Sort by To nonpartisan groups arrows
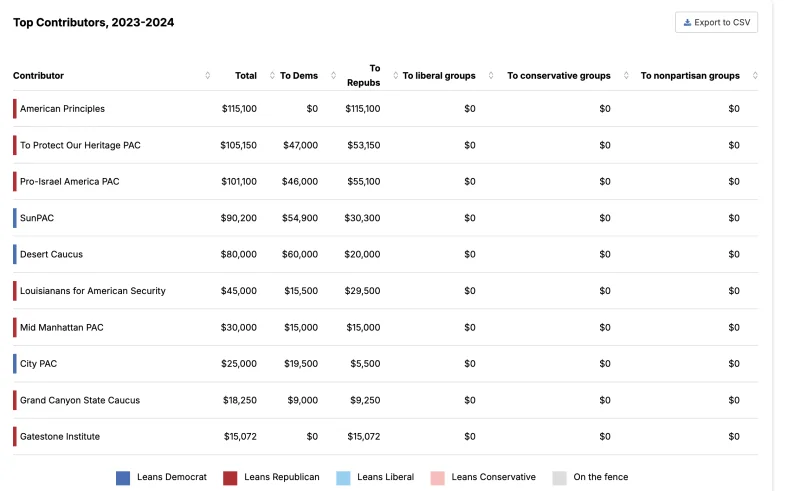 (755, 76)
